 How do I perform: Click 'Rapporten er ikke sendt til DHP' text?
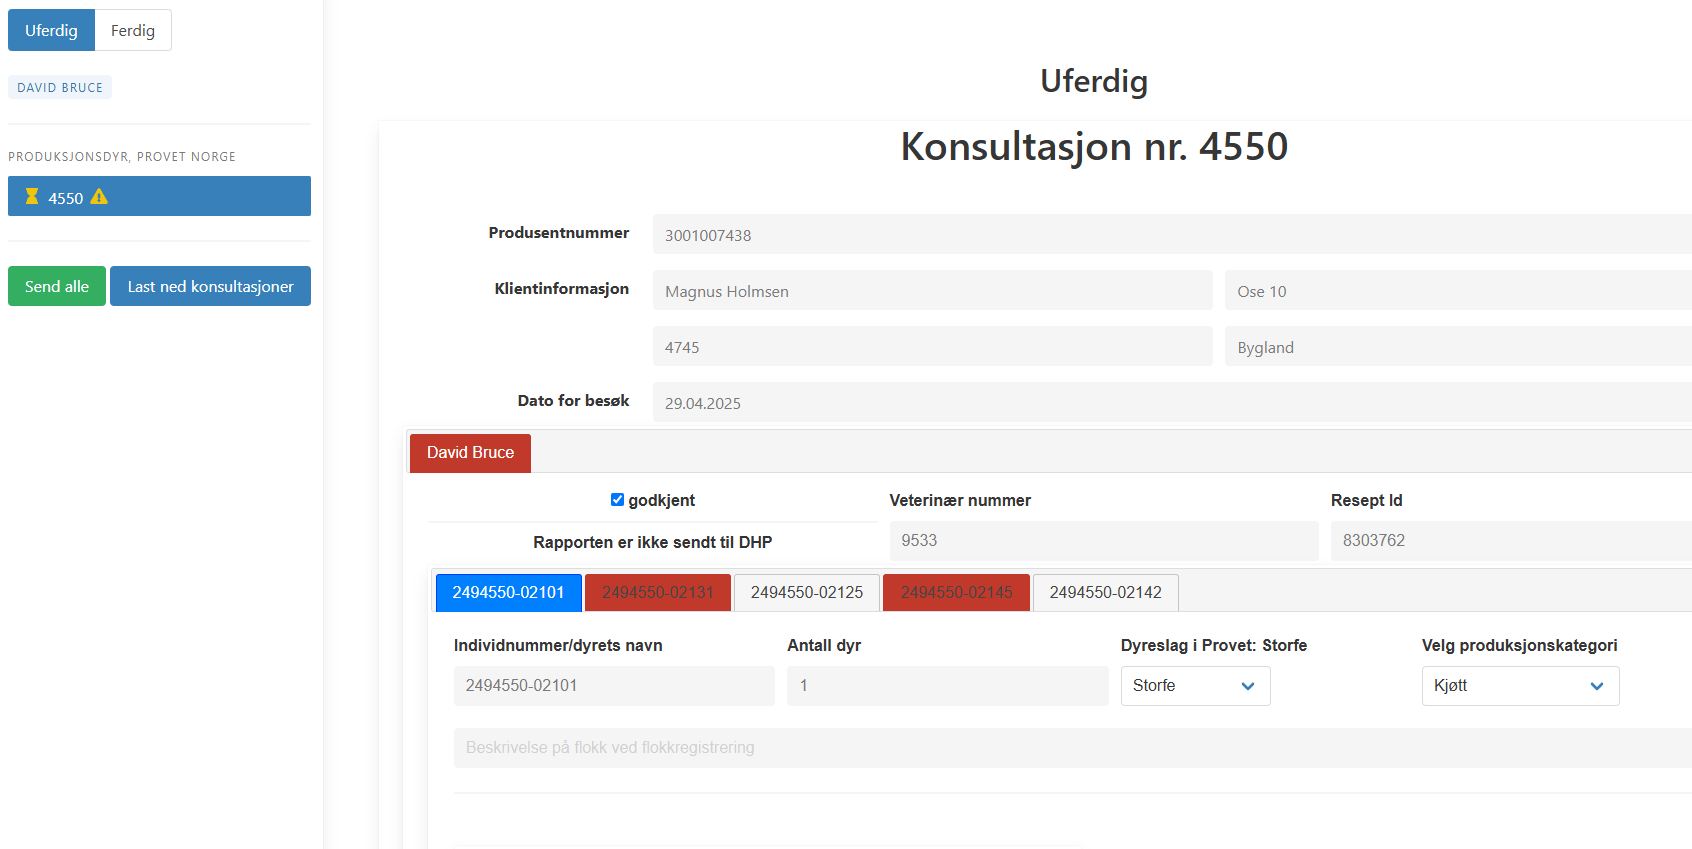[652, 542]
